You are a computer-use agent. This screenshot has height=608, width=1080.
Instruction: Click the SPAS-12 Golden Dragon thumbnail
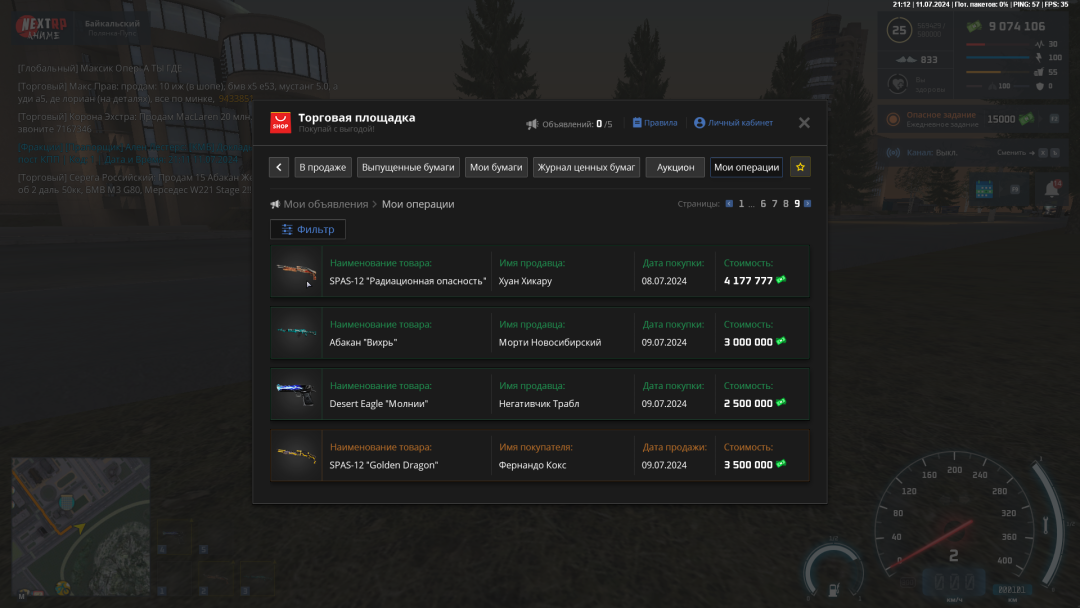tap(296, 455)
